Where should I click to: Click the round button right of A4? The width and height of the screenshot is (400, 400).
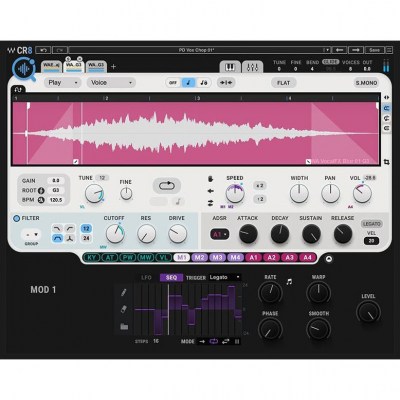click(x=329, y=259)
